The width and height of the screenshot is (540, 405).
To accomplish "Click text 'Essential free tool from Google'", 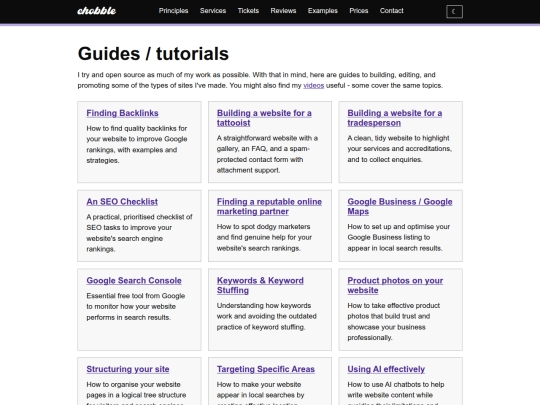I will tap(136, 307).
